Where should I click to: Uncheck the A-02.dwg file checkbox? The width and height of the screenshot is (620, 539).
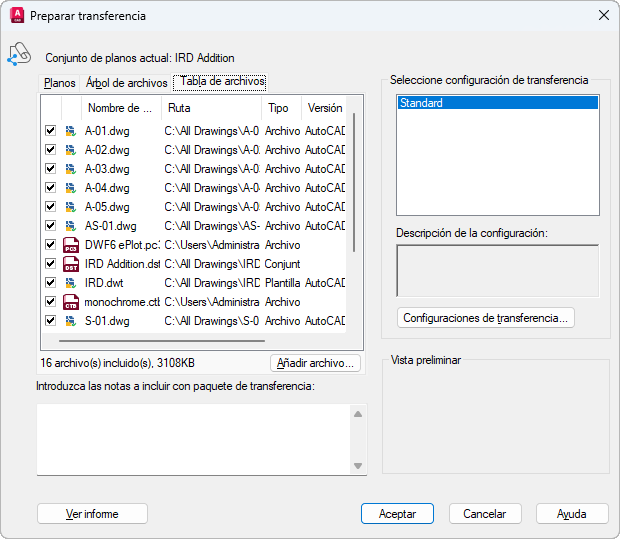click(50, 150)
